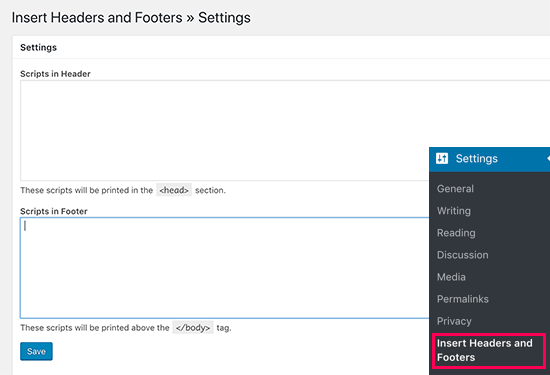The image size is (550, 375).
Task: Open the Settings menu header
Action: pyautogui.click(x=489, y=159)
